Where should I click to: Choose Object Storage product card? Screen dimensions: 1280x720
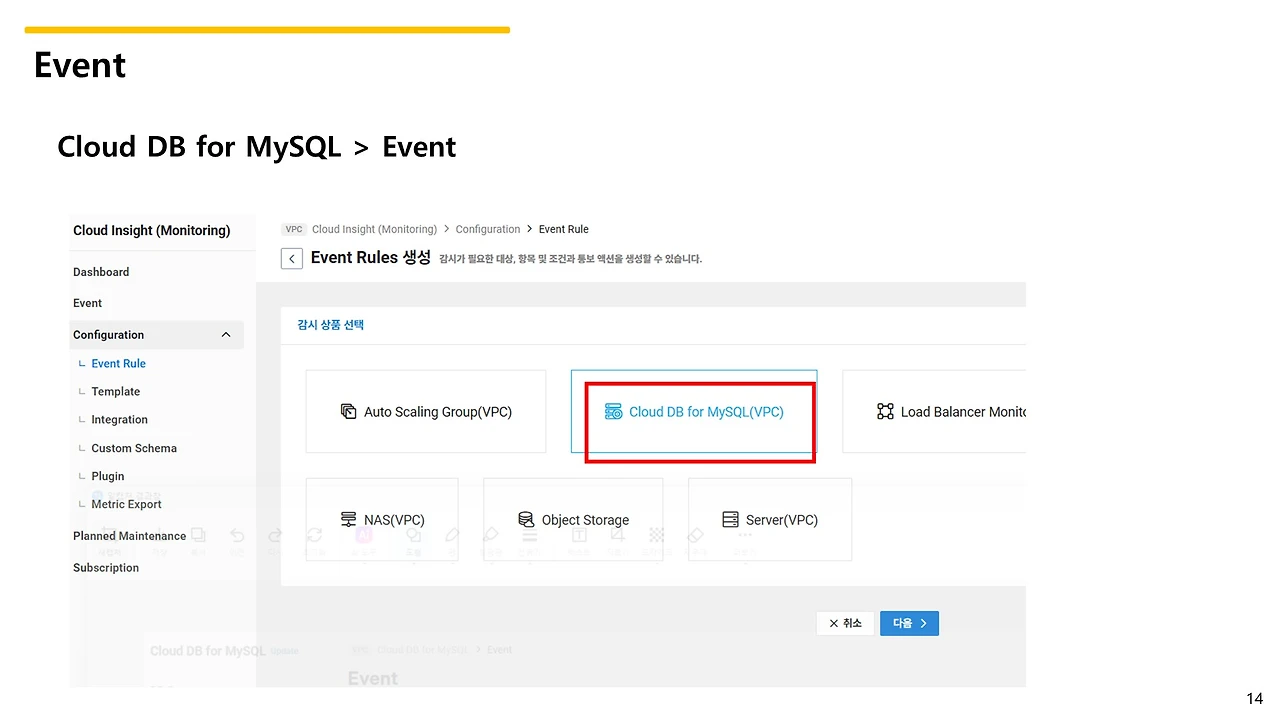(x=573, y=519)
